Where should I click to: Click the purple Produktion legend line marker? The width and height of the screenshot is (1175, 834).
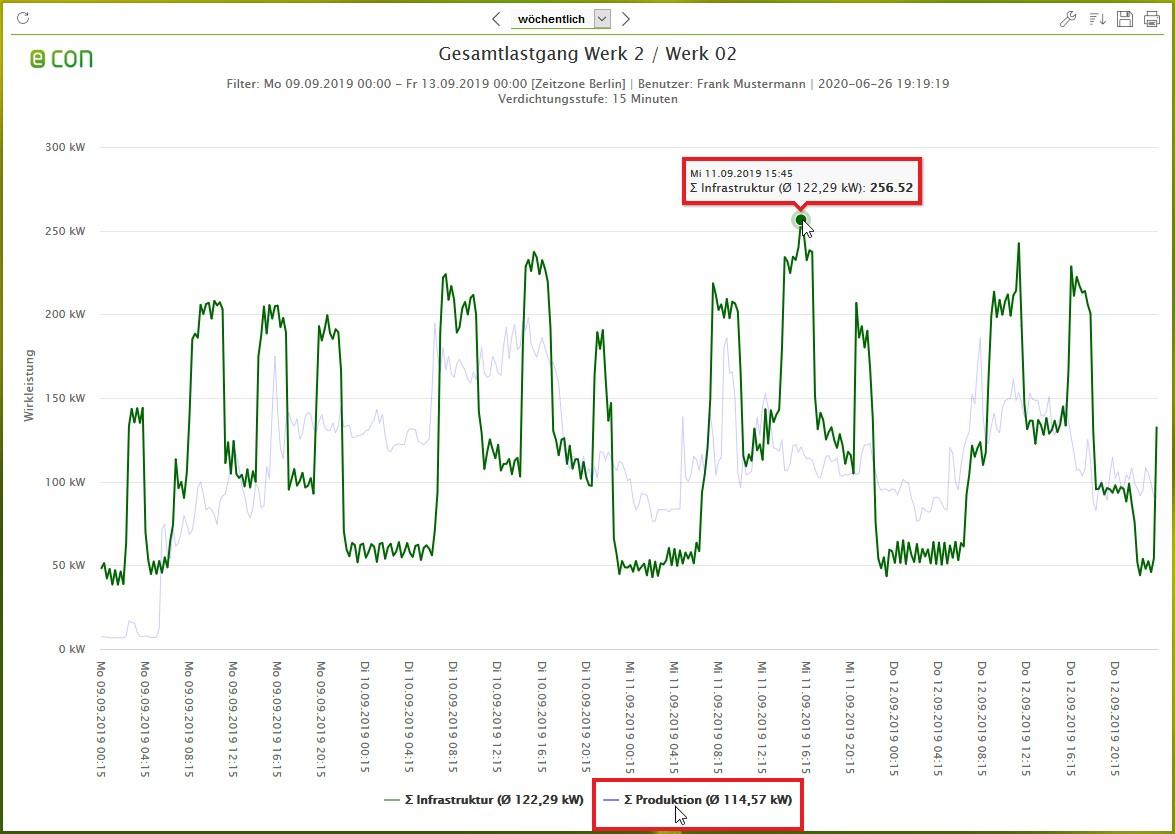point(611,800)
